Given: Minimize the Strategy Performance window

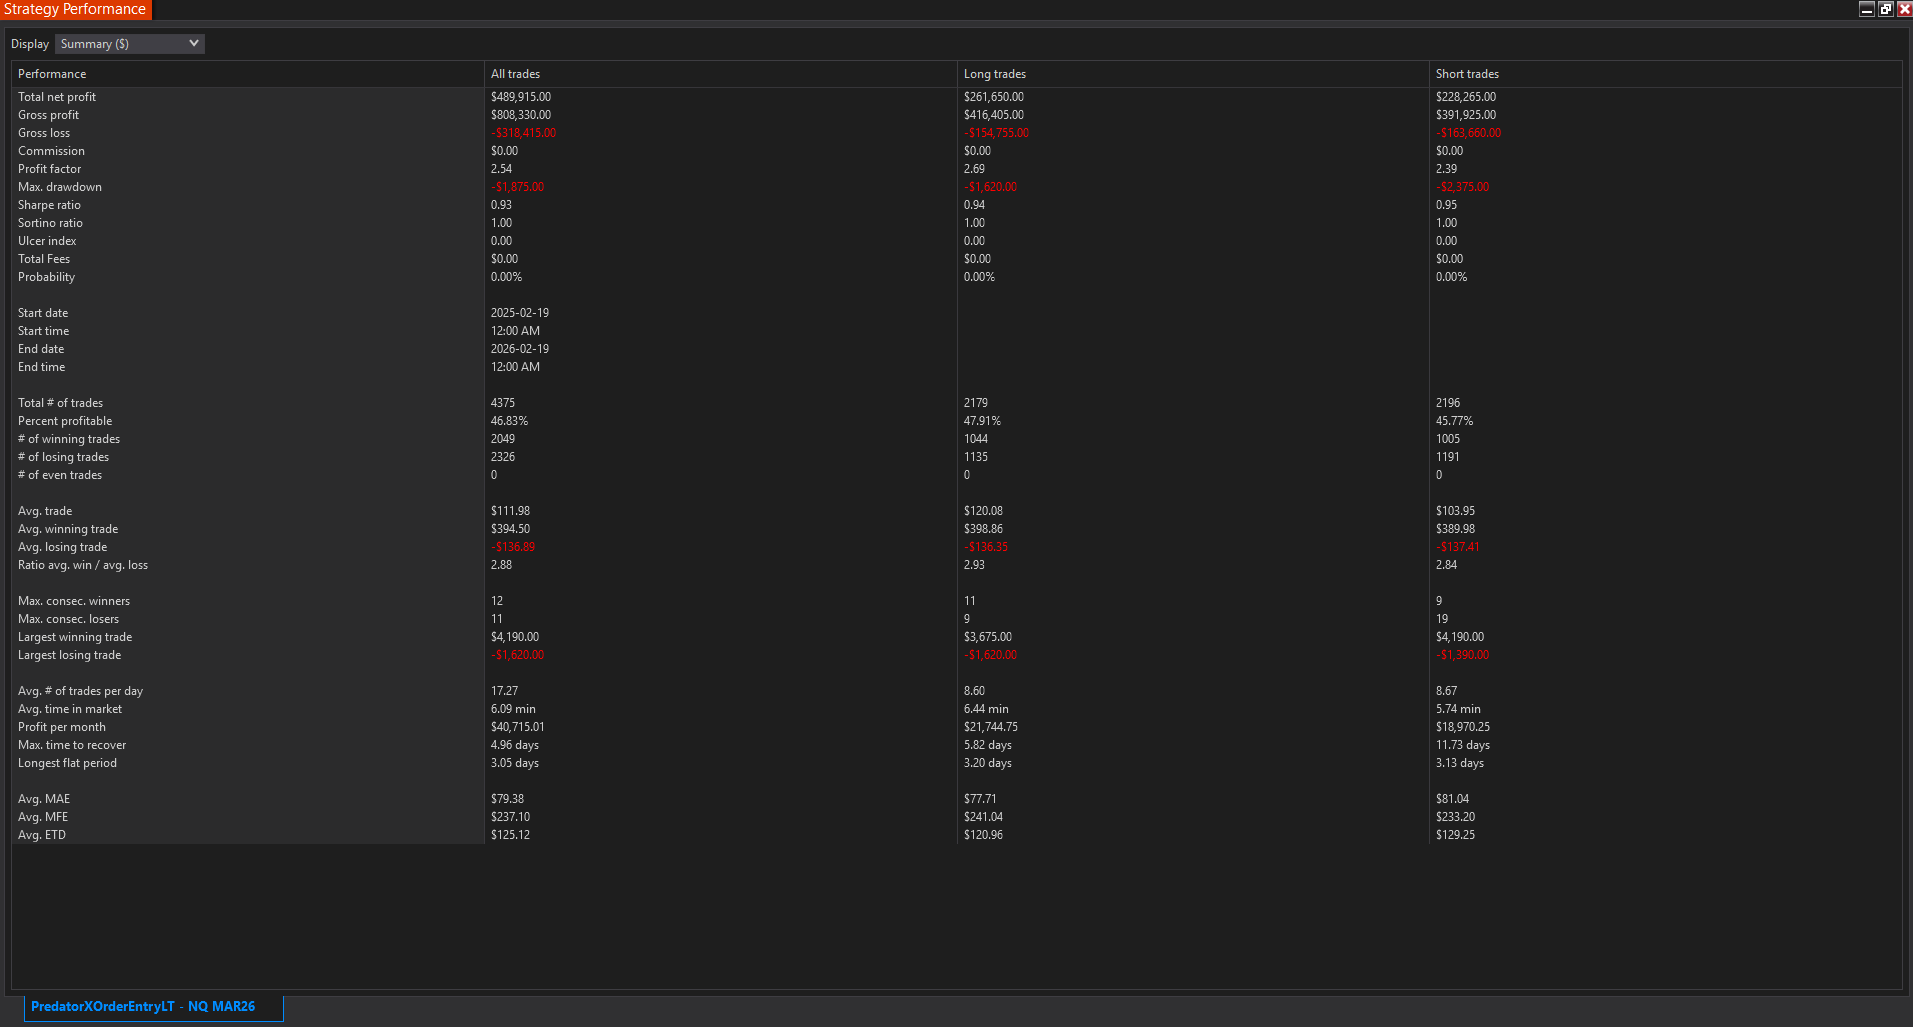Looking at the screenshot, I should [1866, 9].
